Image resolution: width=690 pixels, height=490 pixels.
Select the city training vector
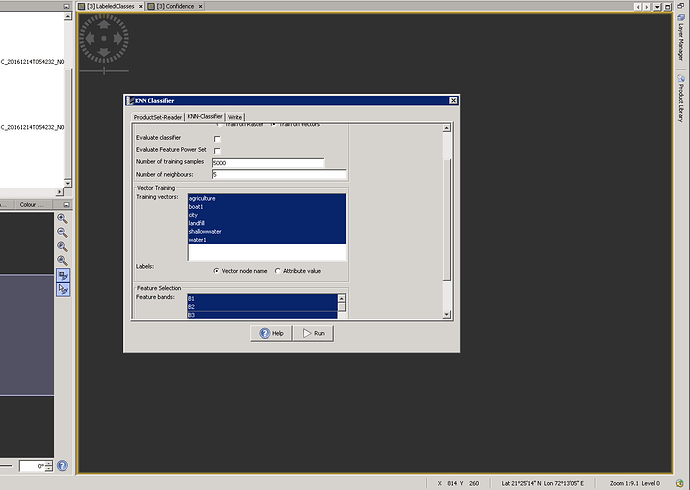[x=267, y=215]
